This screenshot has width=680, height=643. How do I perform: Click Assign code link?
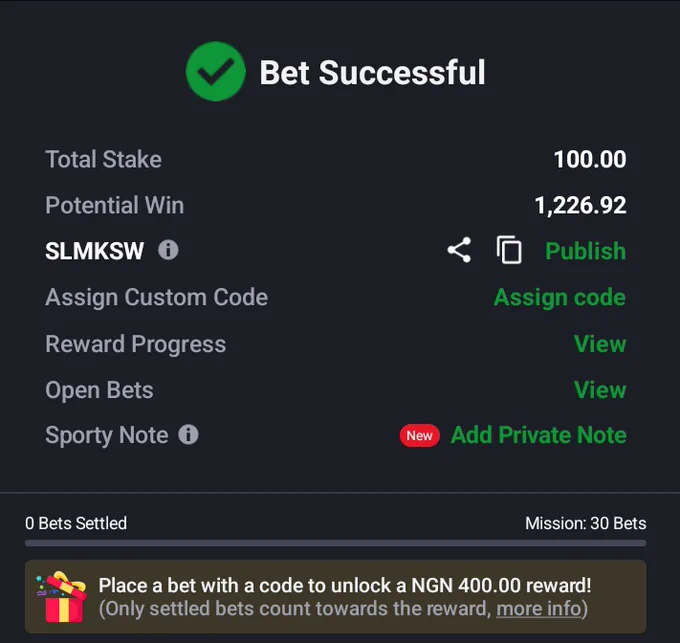[x=560, y=297]
